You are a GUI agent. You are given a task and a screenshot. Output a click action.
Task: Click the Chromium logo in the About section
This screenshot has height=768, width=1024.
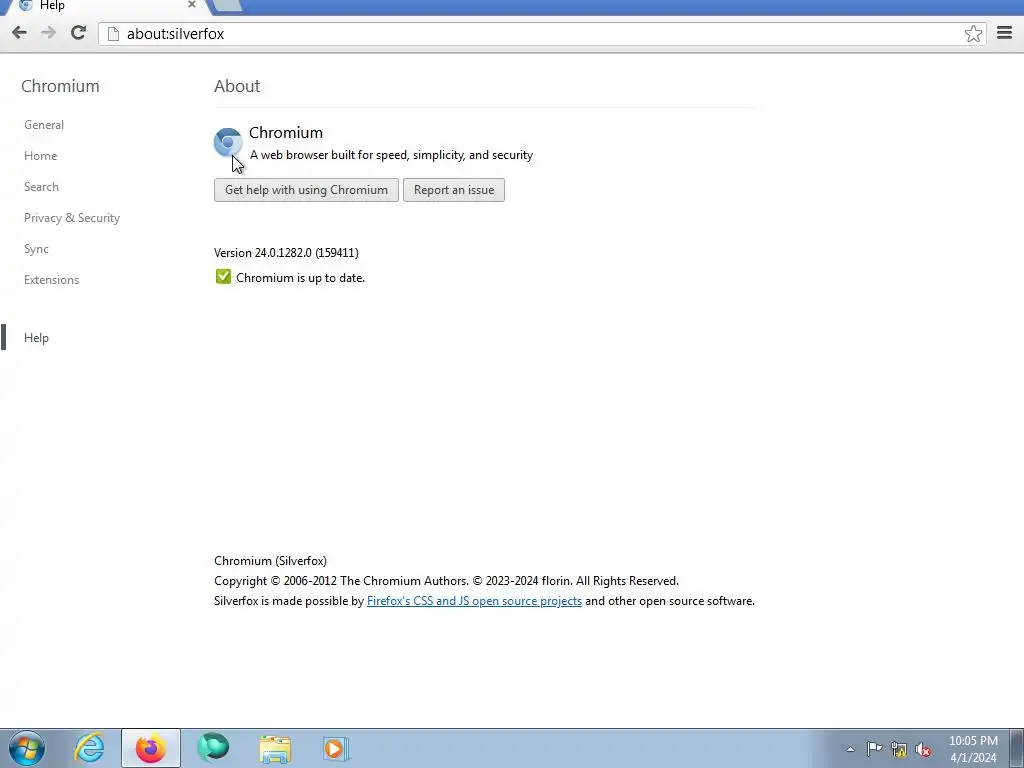228,142
